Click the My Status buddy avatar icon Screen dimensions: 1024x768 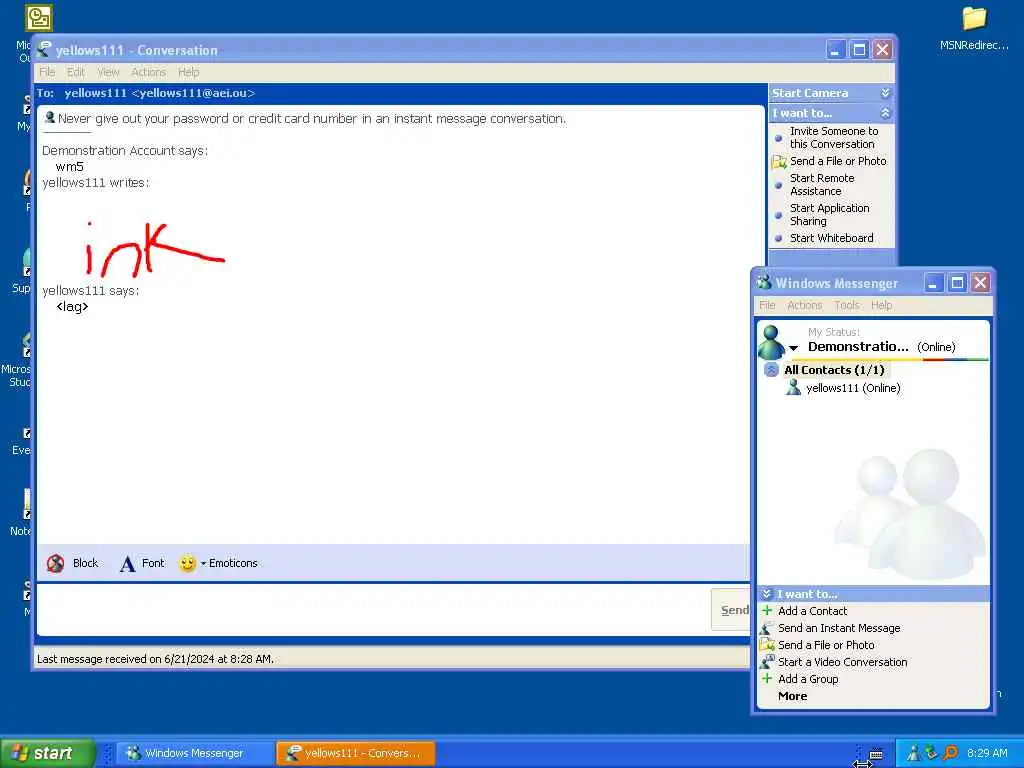(771, 342)
